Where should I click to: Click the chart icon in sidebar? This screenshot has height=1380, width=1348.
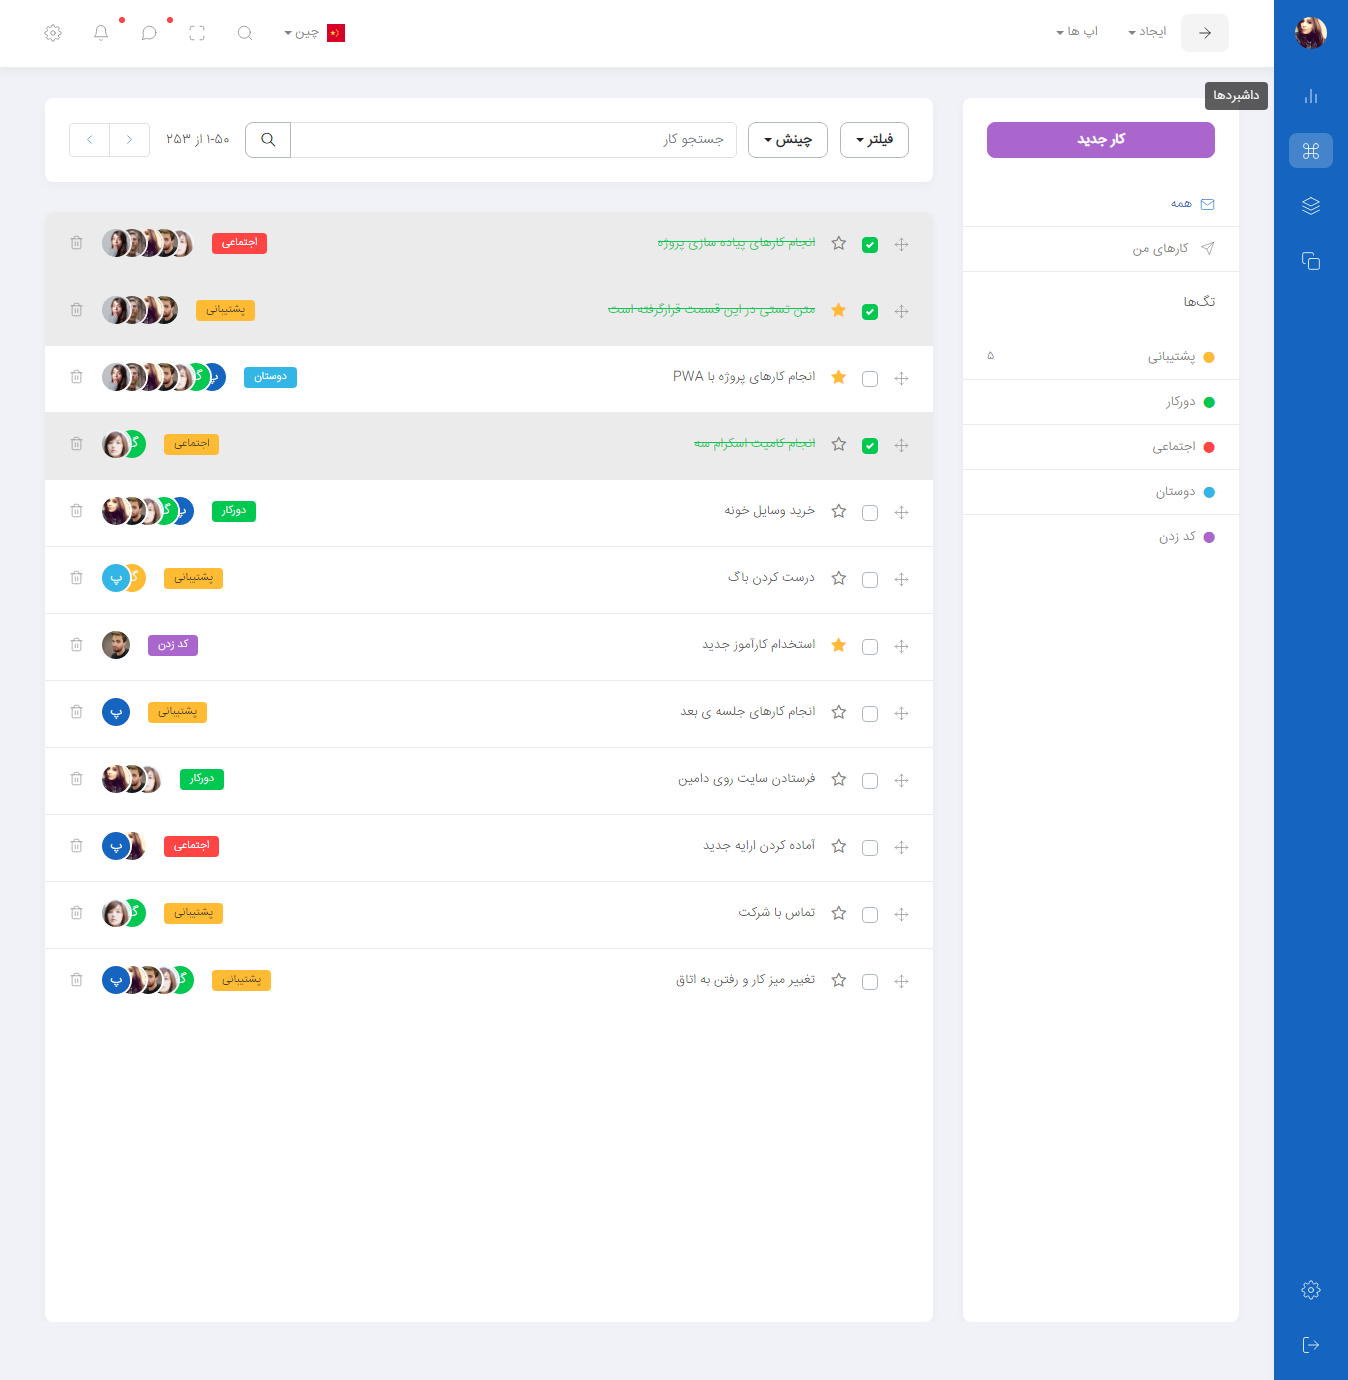1311,96
